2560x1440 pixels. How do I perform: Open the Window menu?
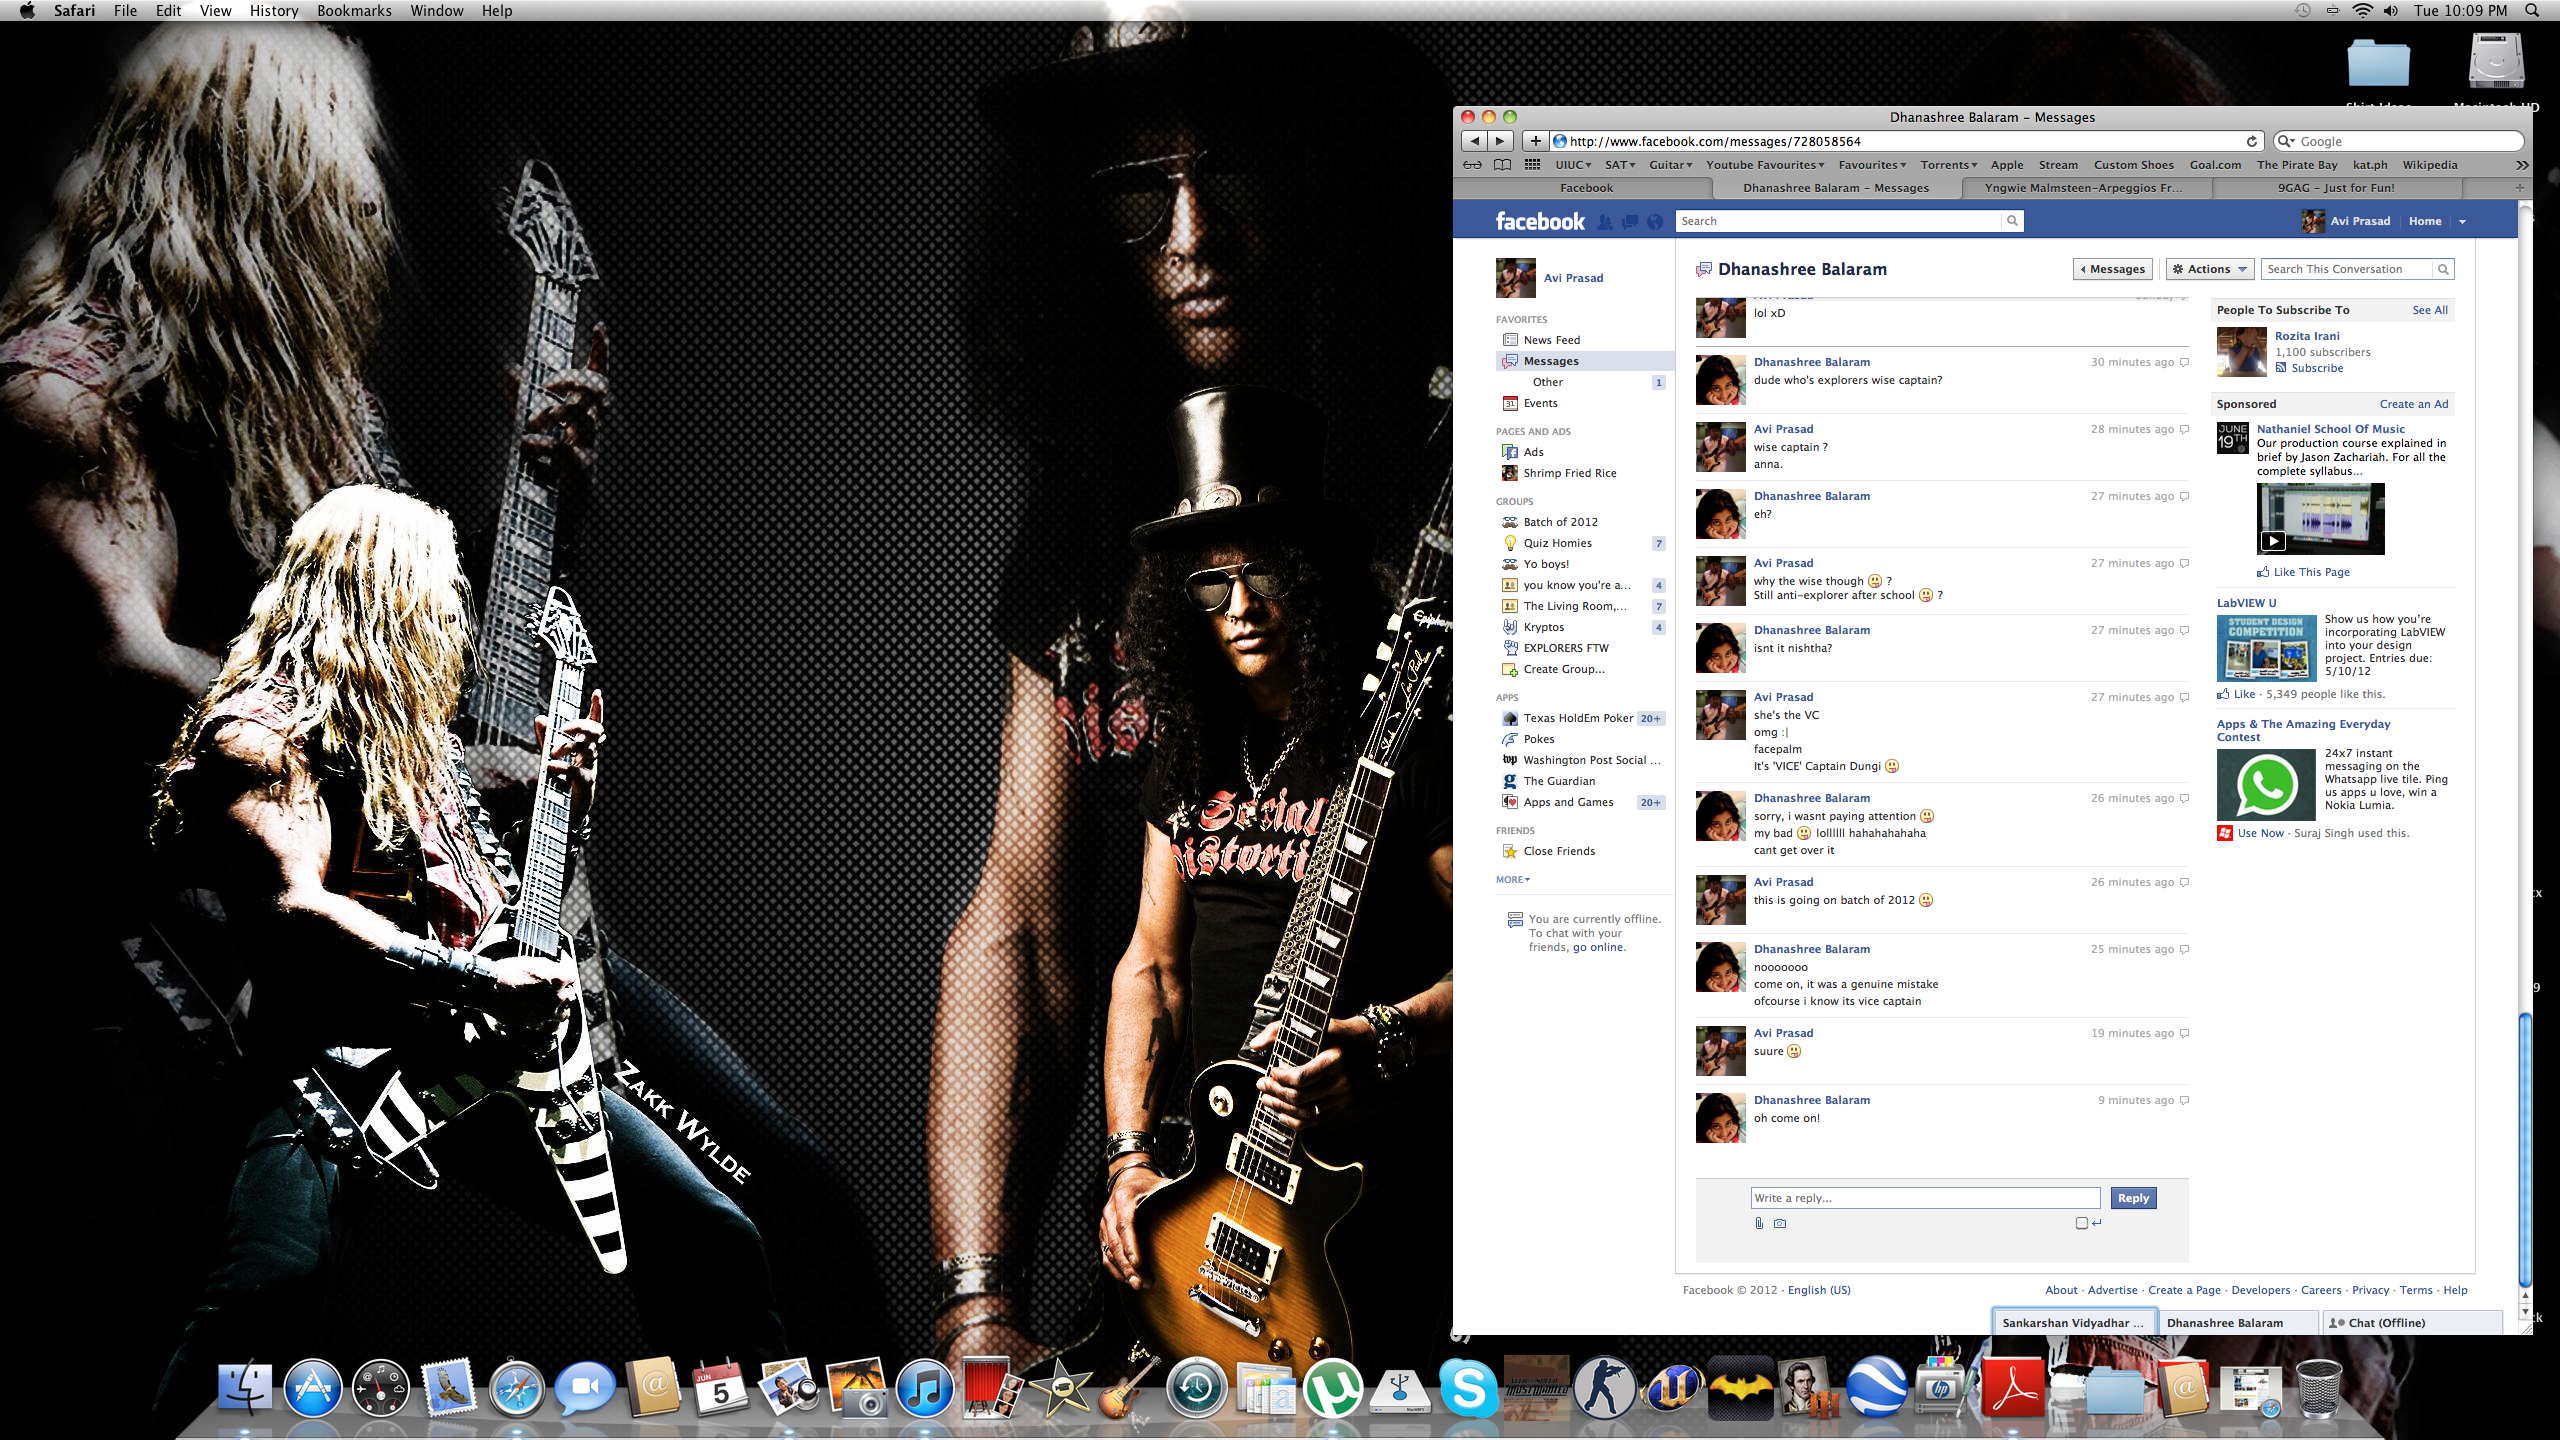tap(437, 10)
